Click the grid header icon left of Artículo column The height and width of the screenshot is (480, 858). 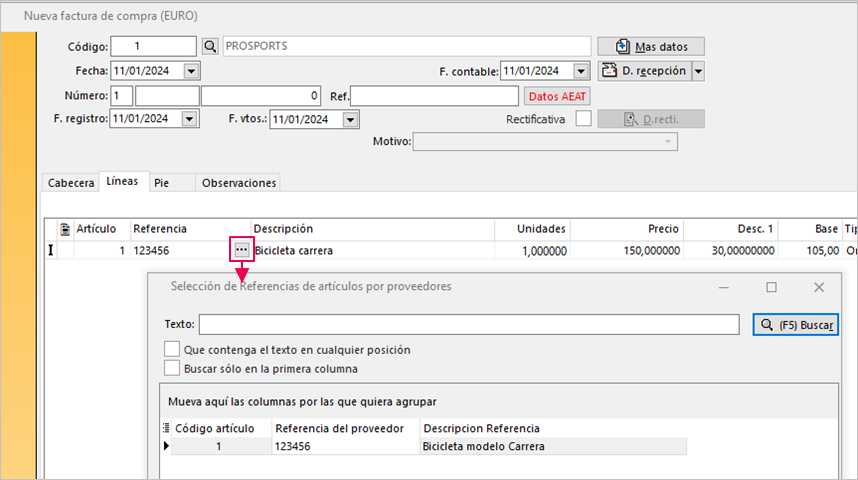tap(65, 229)
